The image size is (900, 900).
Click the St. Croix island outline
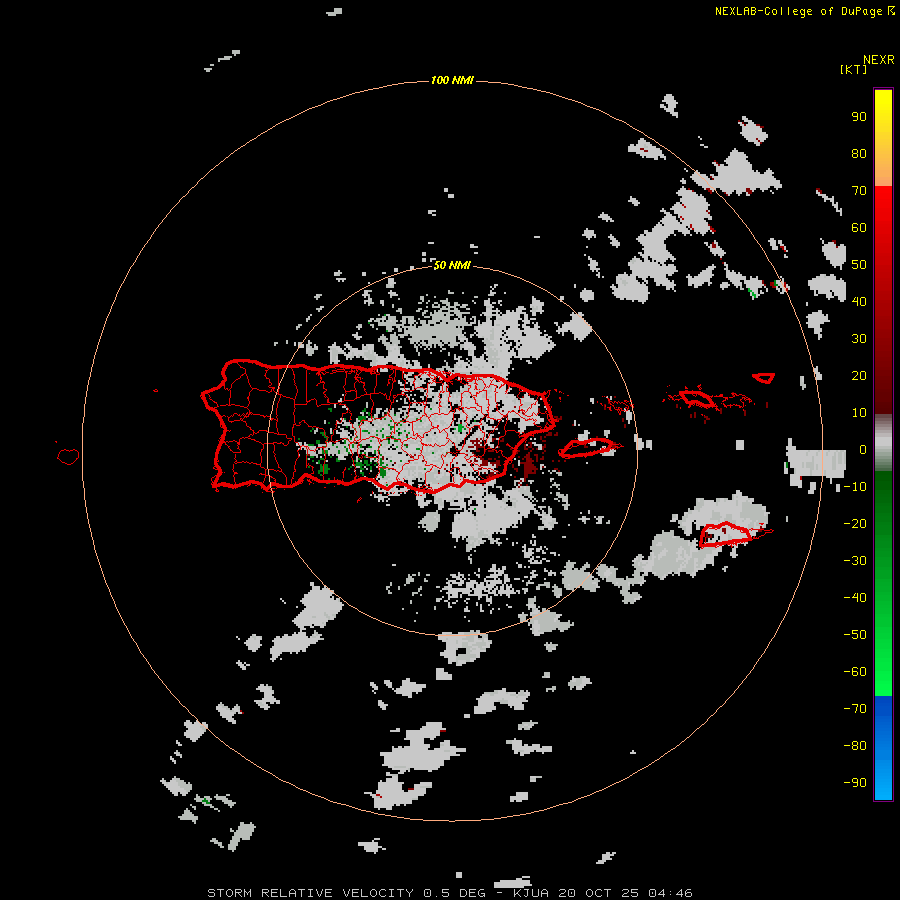(x=726, y=534)
